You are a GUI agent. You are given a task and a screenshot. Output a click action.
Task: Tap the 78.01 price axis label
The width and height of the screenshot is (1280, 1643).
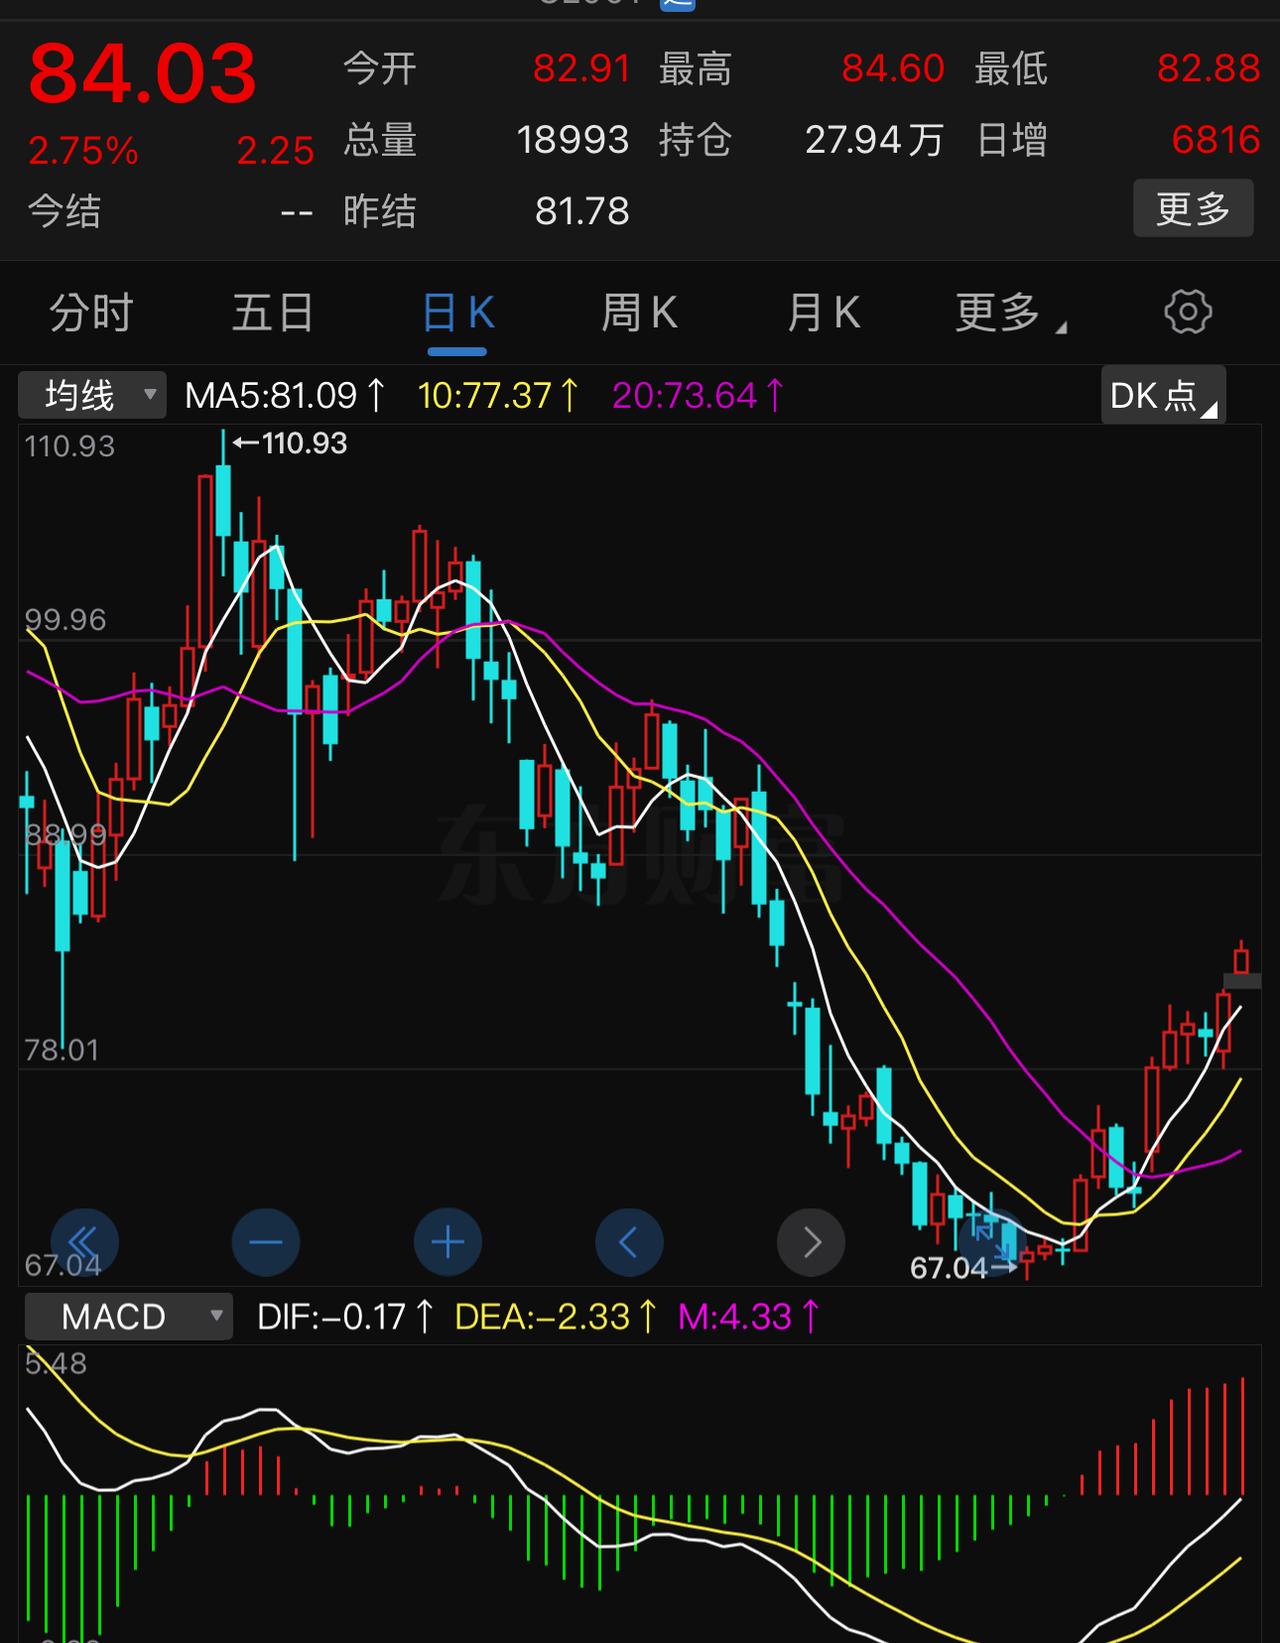[x=62, y=1050]
